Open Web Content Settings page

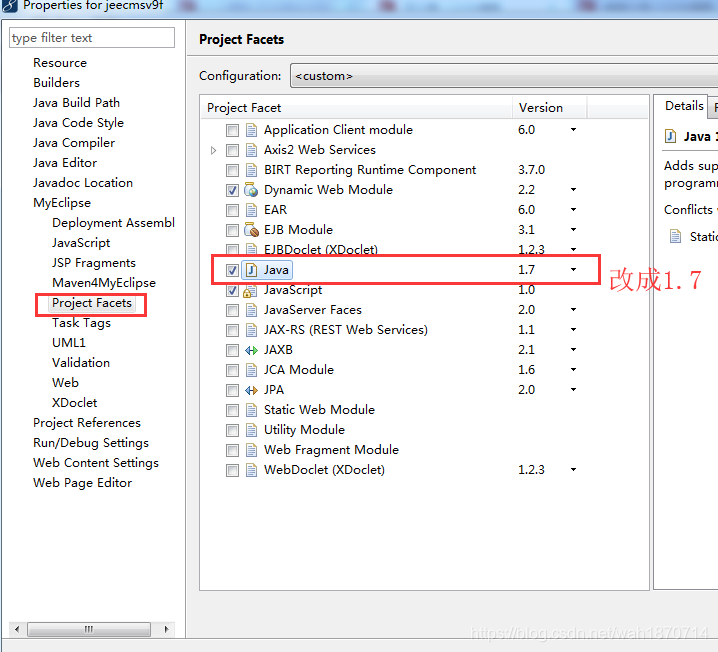click(96, 463)
